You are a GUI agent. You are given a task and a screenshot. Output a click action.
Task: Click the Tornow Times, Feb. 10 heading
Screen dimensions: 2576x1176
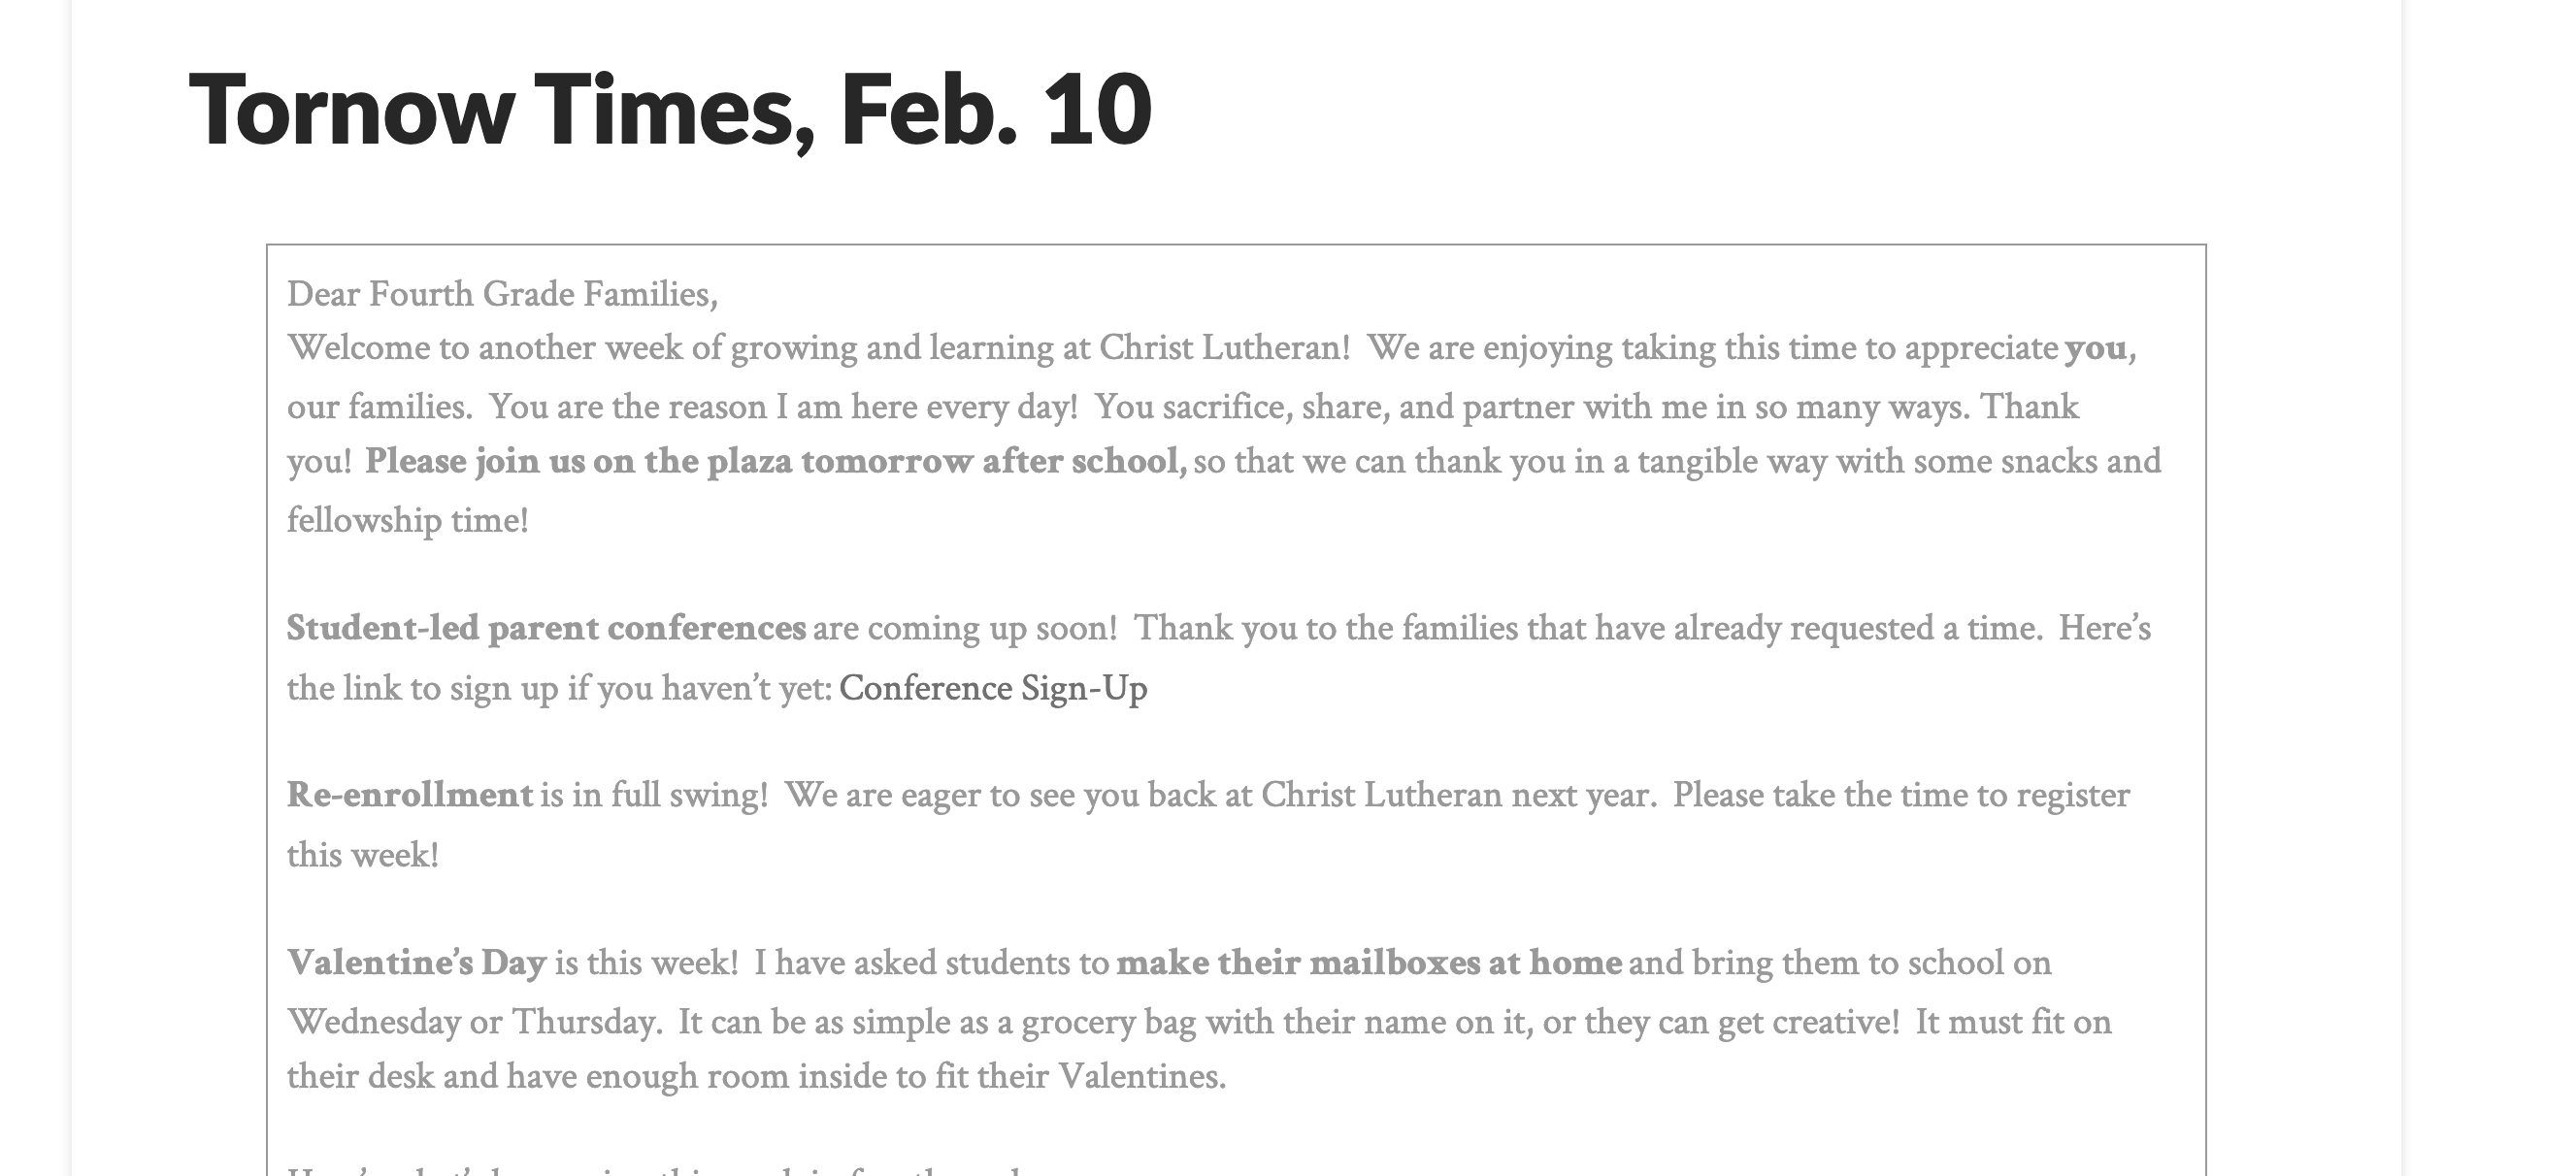[670, 110]
